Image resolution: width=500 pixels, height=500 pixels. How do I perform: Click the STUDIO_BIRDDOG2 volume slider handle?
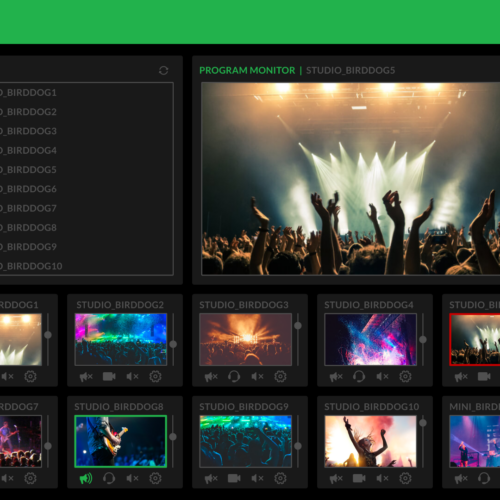point(173,344)
